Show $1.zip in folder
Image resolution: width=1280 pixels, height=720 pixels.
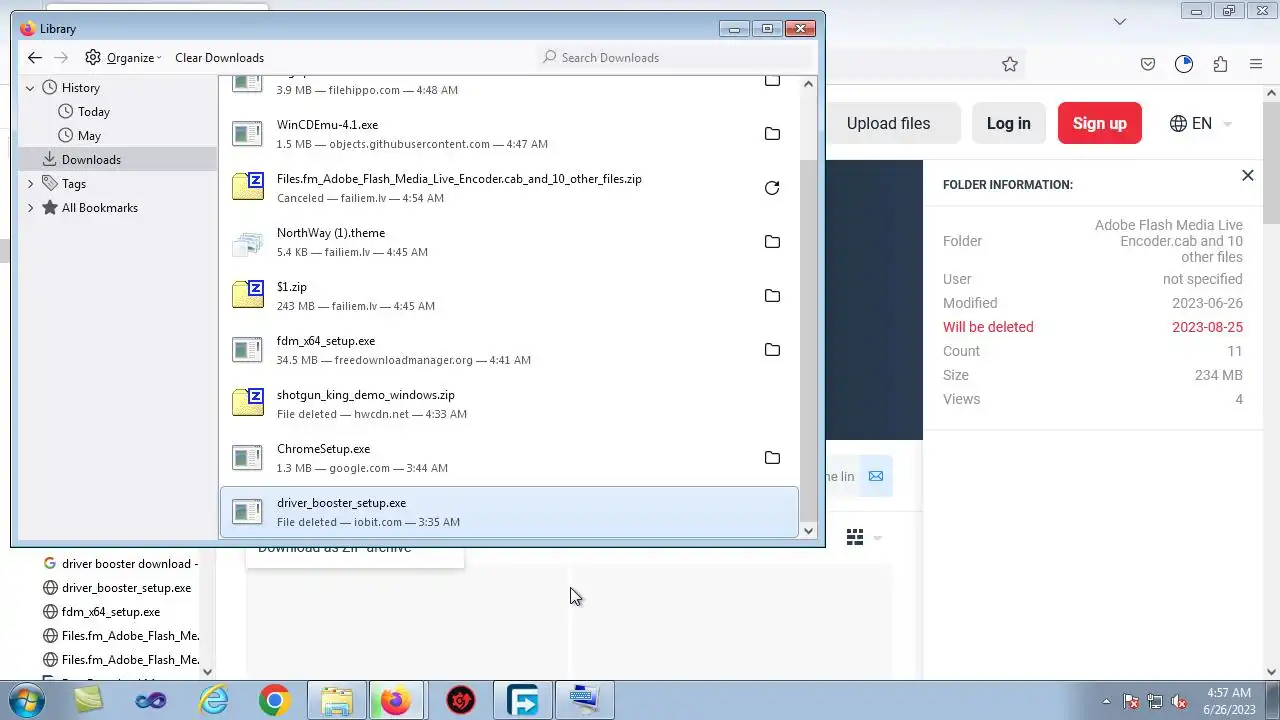coord(772,296)
